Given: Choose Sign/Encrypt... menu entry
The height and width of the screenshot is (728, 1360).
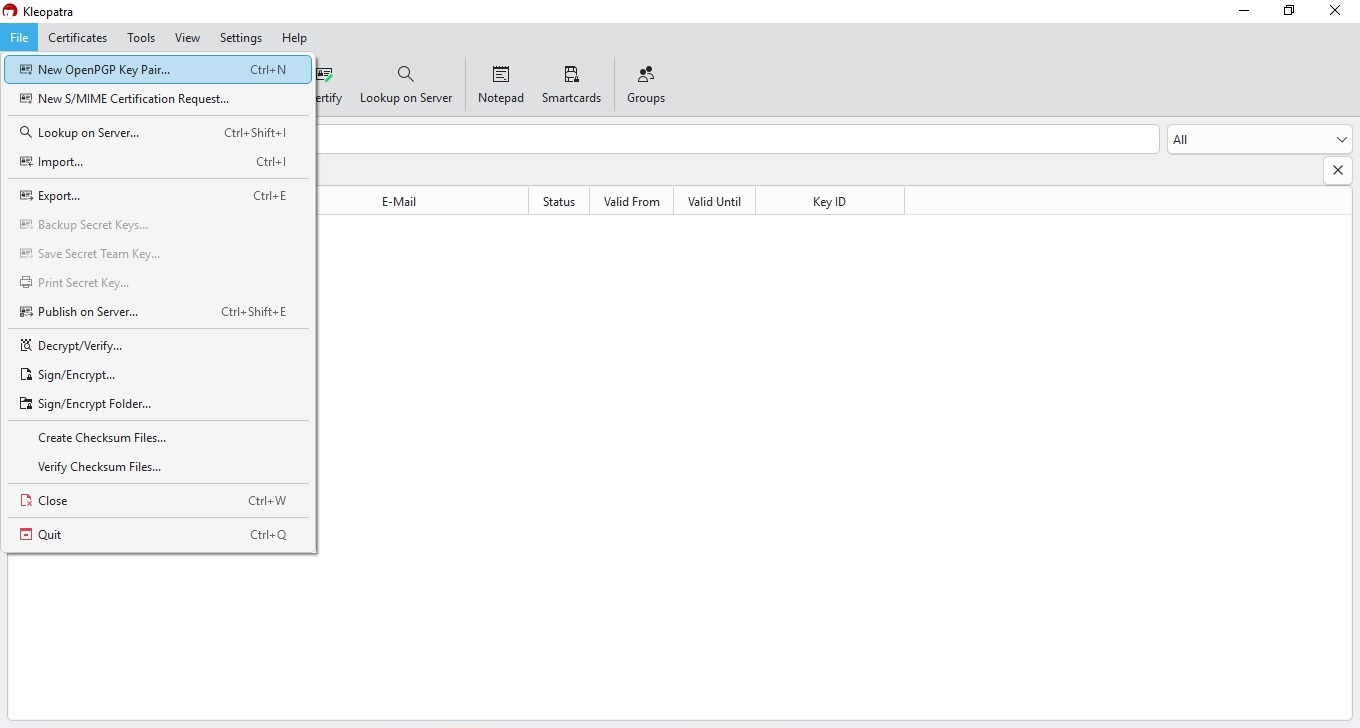Looking at the screenshot, I should coord(158,375).
